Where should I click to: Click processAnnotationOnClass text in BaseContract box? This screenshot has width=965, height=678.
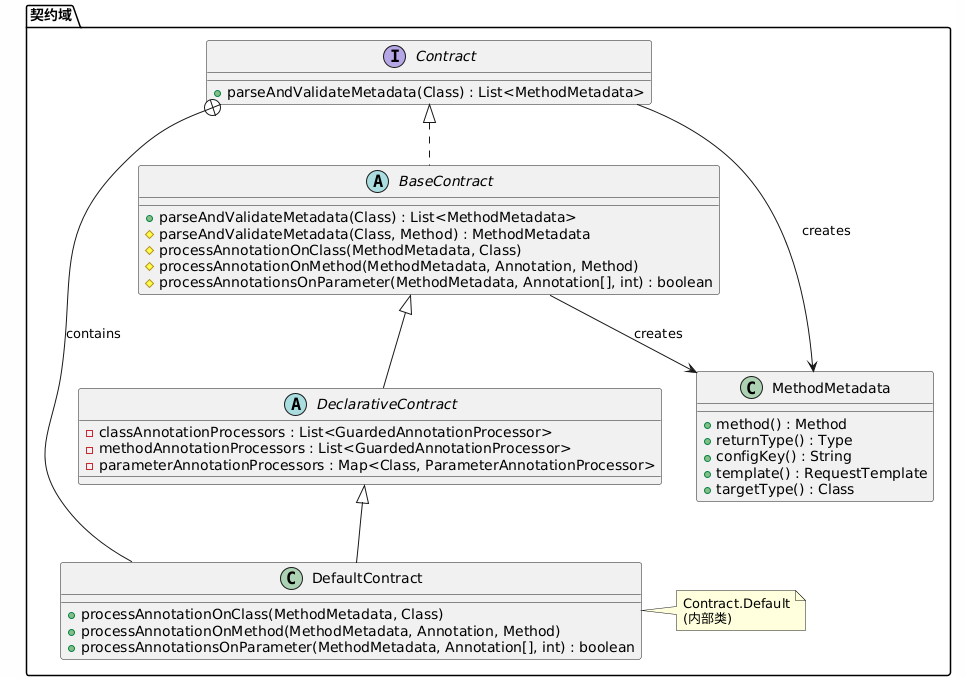(x=340, y=250)
